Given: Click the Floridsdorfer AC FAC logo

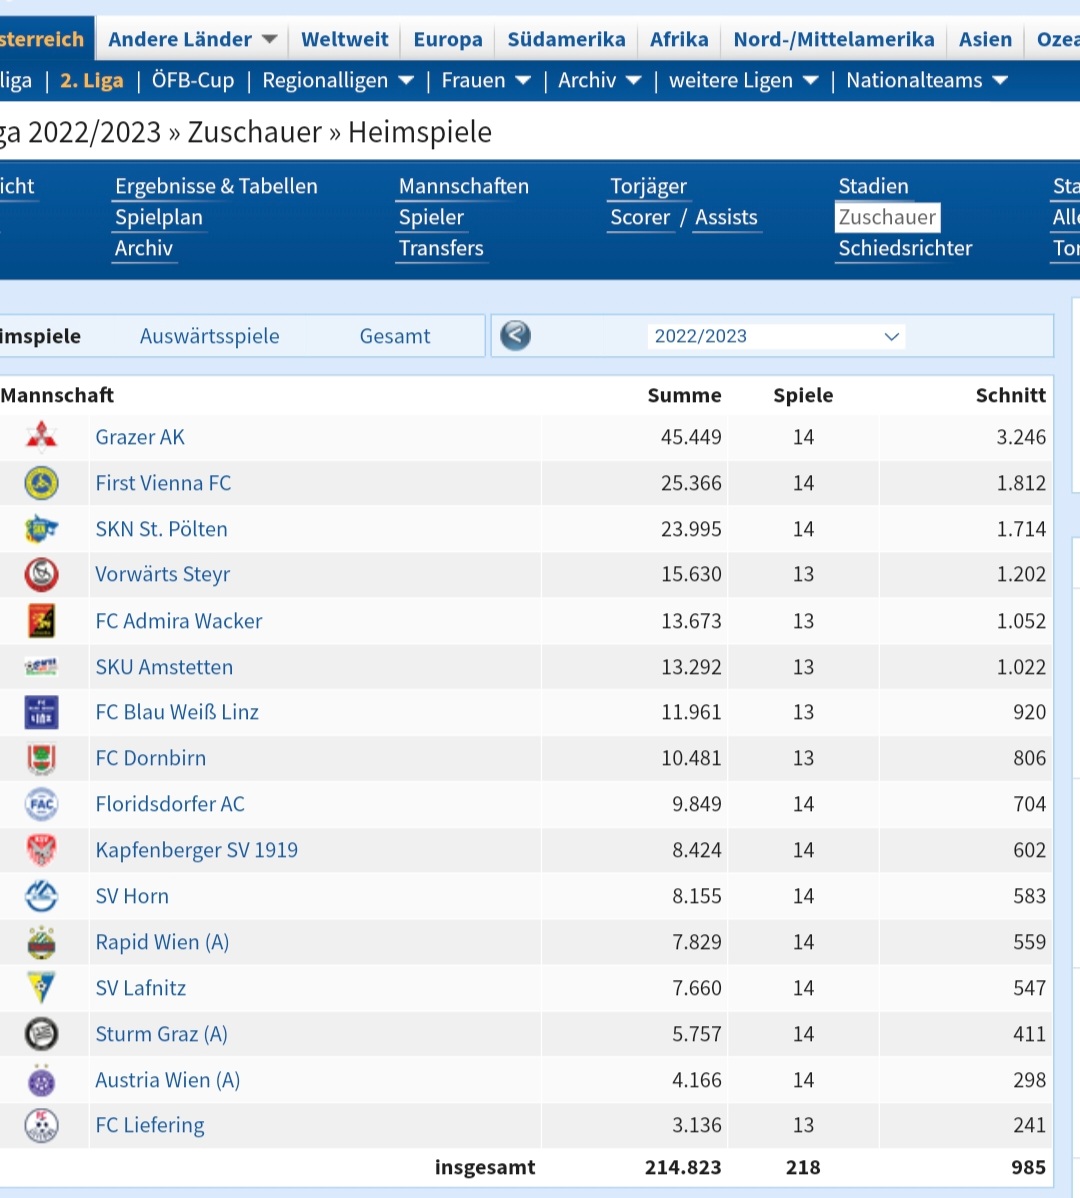Looking at the screenshot, I should 41,804.
